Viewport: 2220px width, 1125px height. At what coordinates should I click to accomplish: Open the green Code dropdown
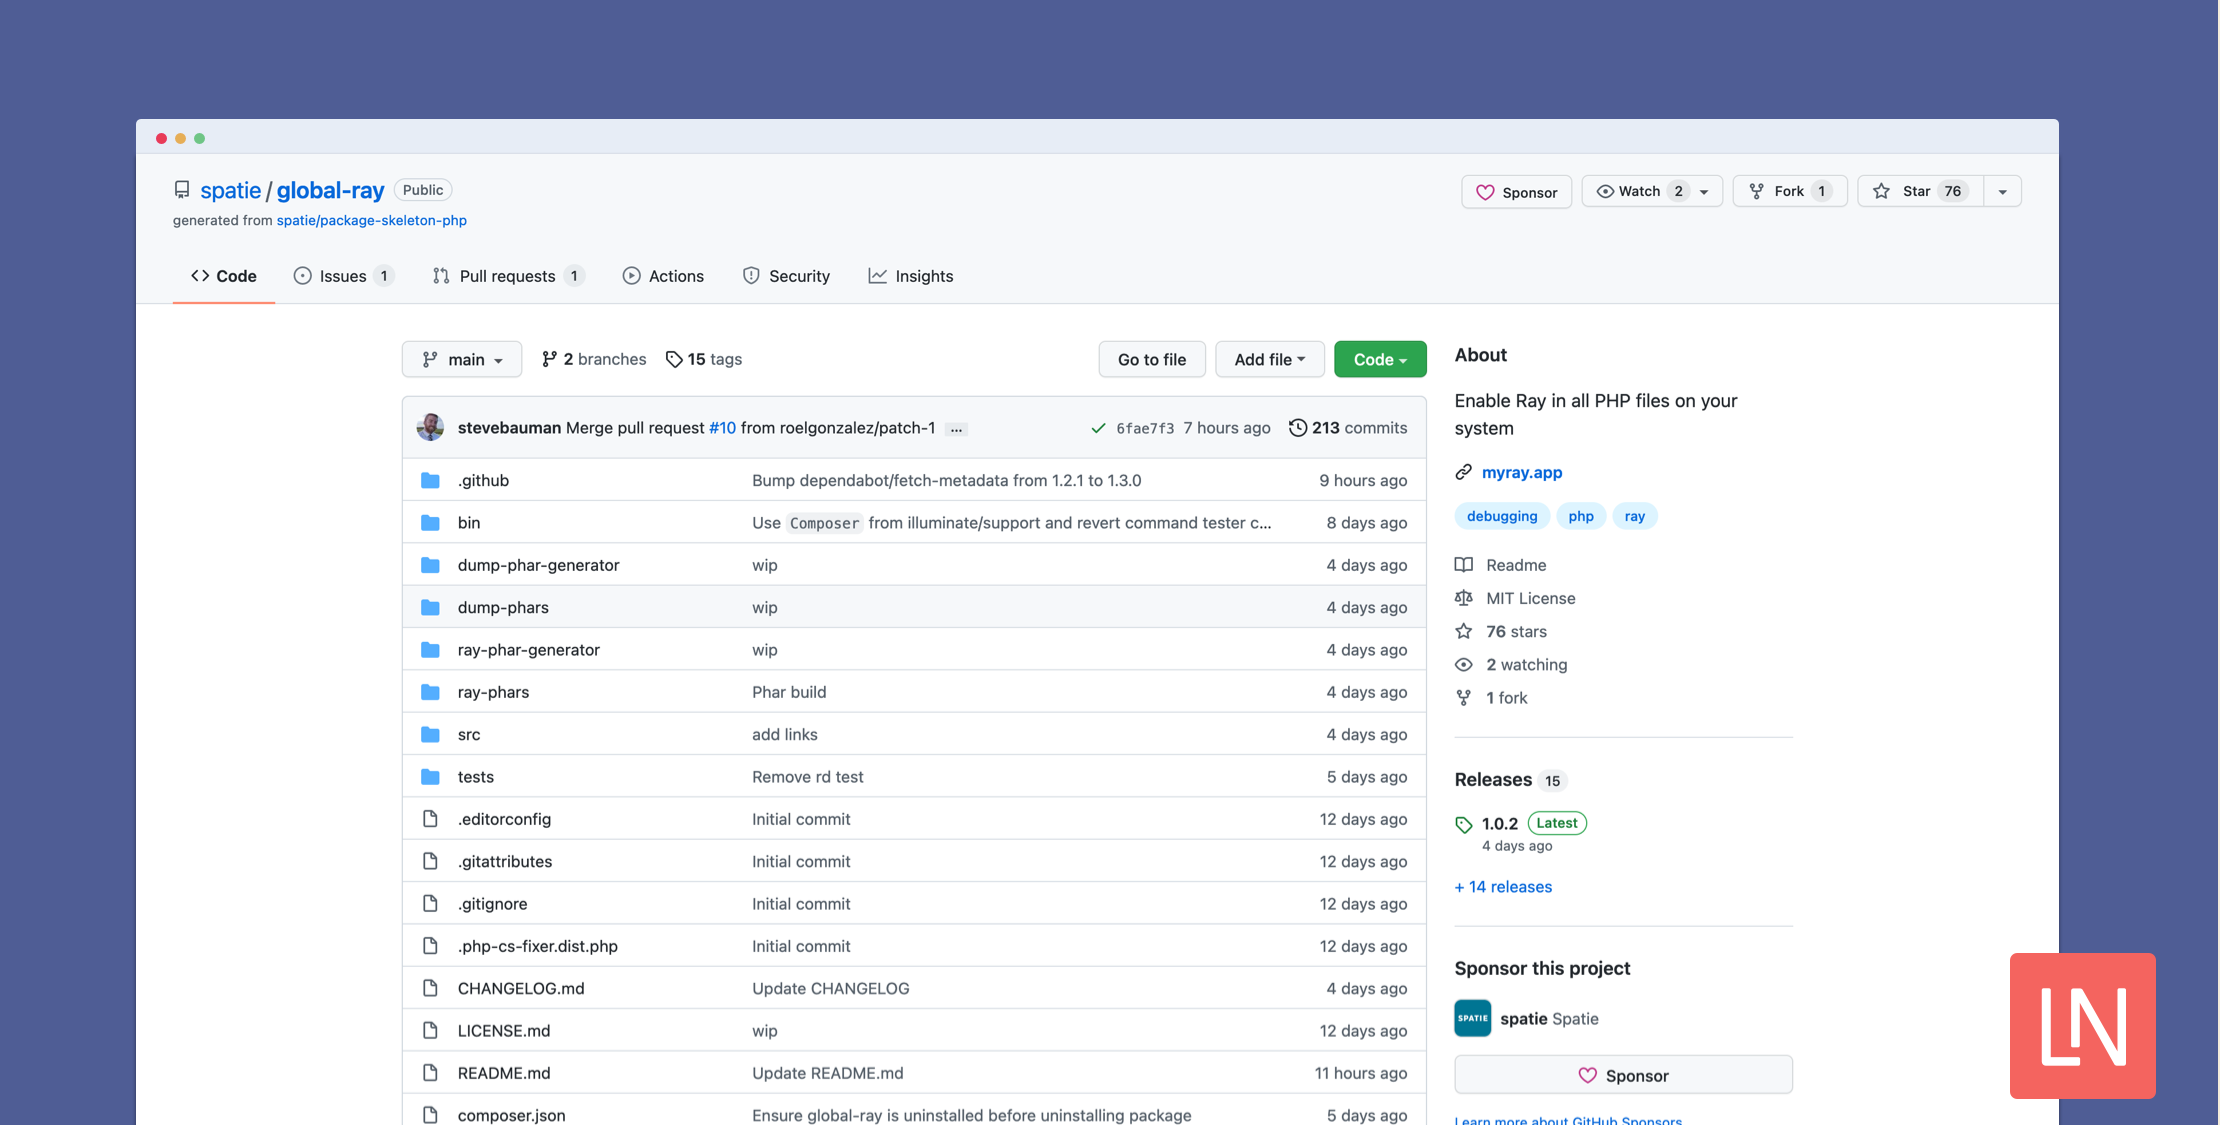coord(1380,359)
